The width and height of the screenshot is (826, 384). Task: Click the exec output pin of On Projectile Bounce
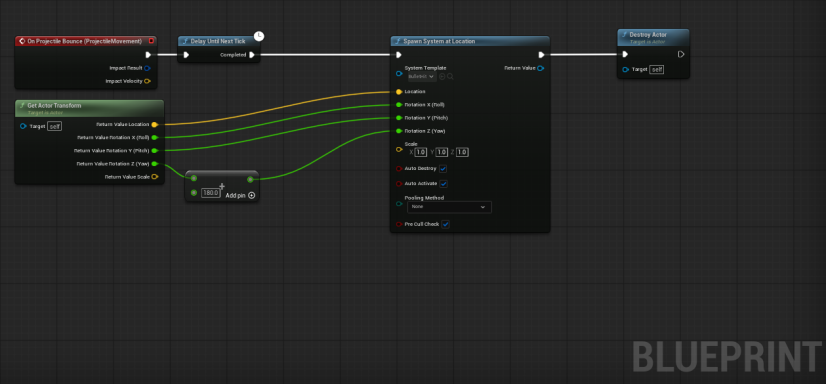coord(148,55)
